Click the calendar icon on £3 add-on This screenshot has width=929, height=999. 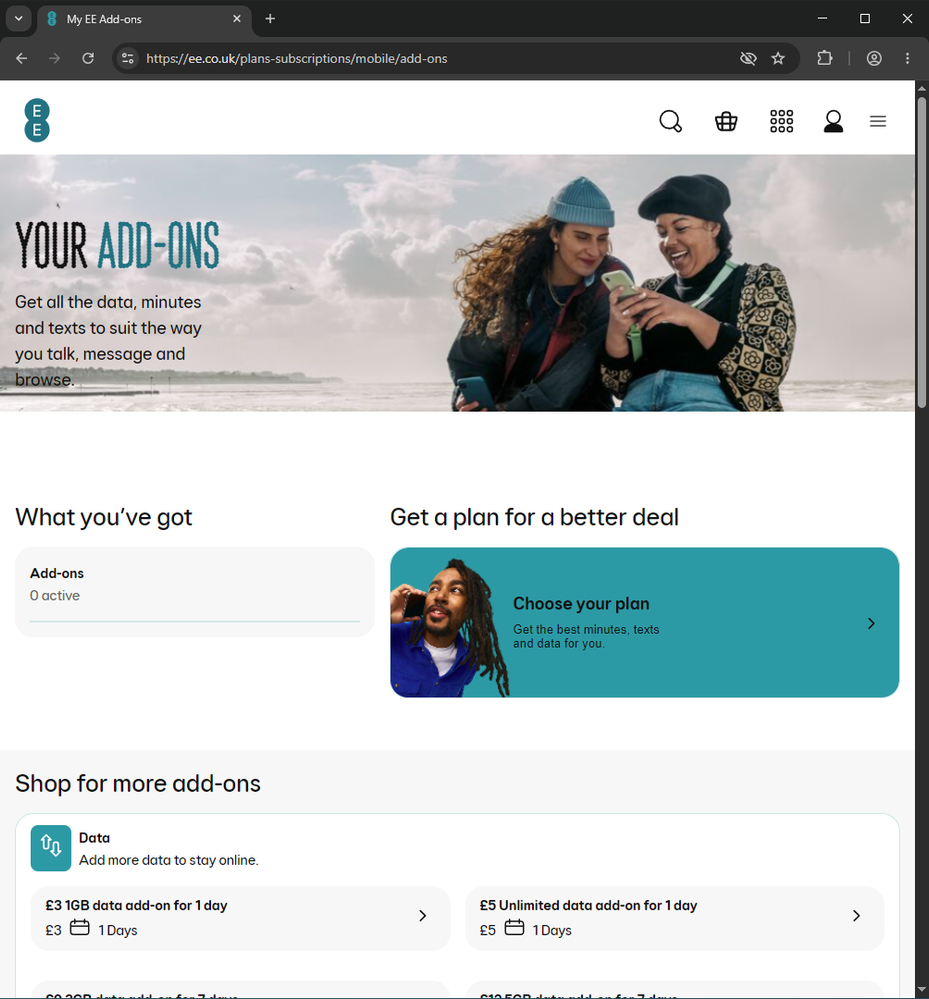pyautogui.click(x=80, y=927)
